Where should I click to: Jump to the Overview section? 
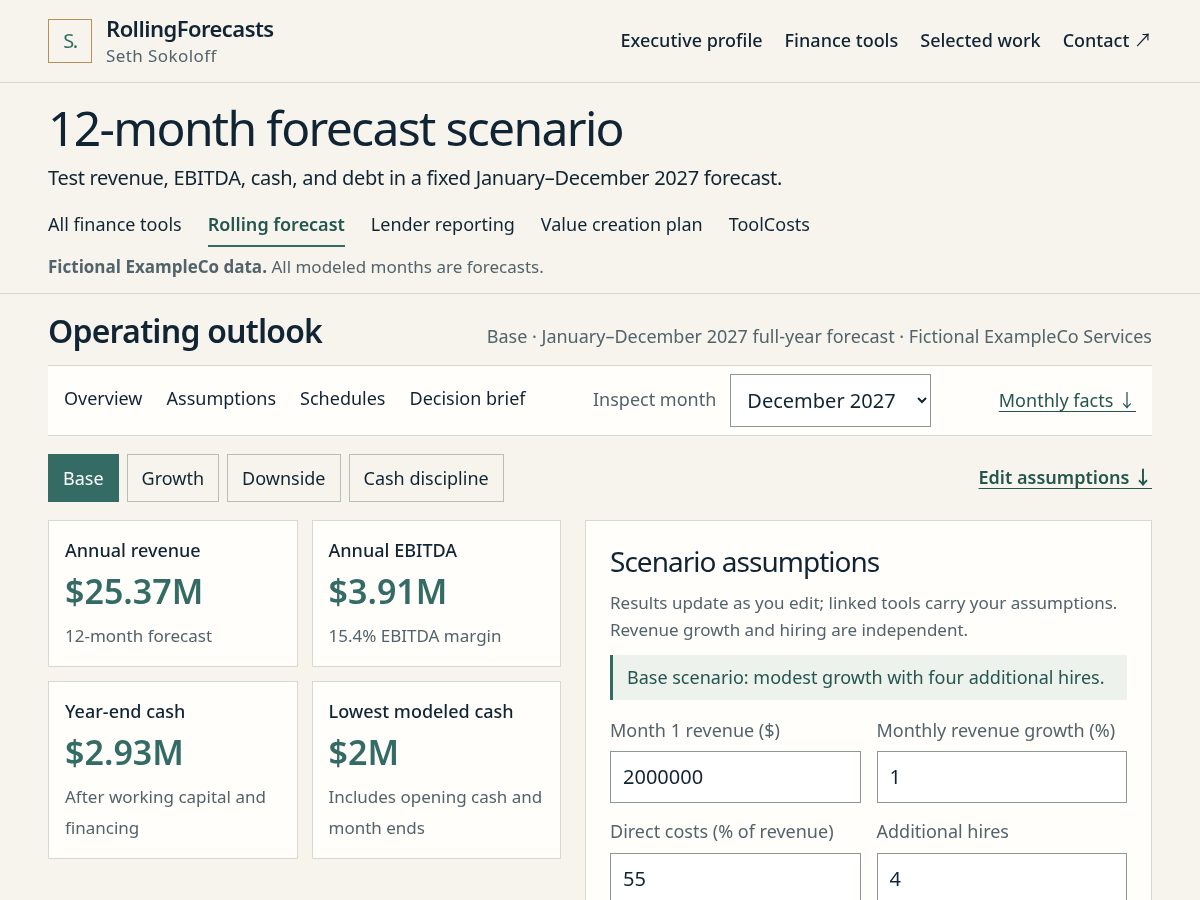[103, 399]
